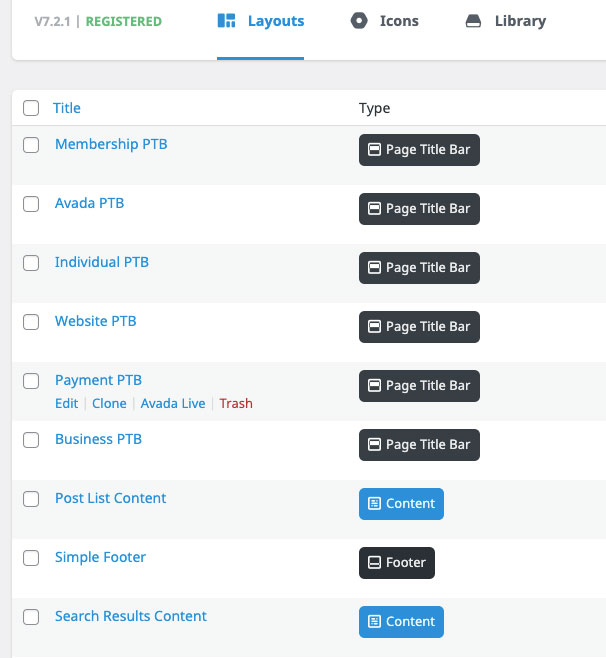The image size is (606, 658).
Task: Click Page Title Bar badge for Business PTB
Action: coord(419,445)
